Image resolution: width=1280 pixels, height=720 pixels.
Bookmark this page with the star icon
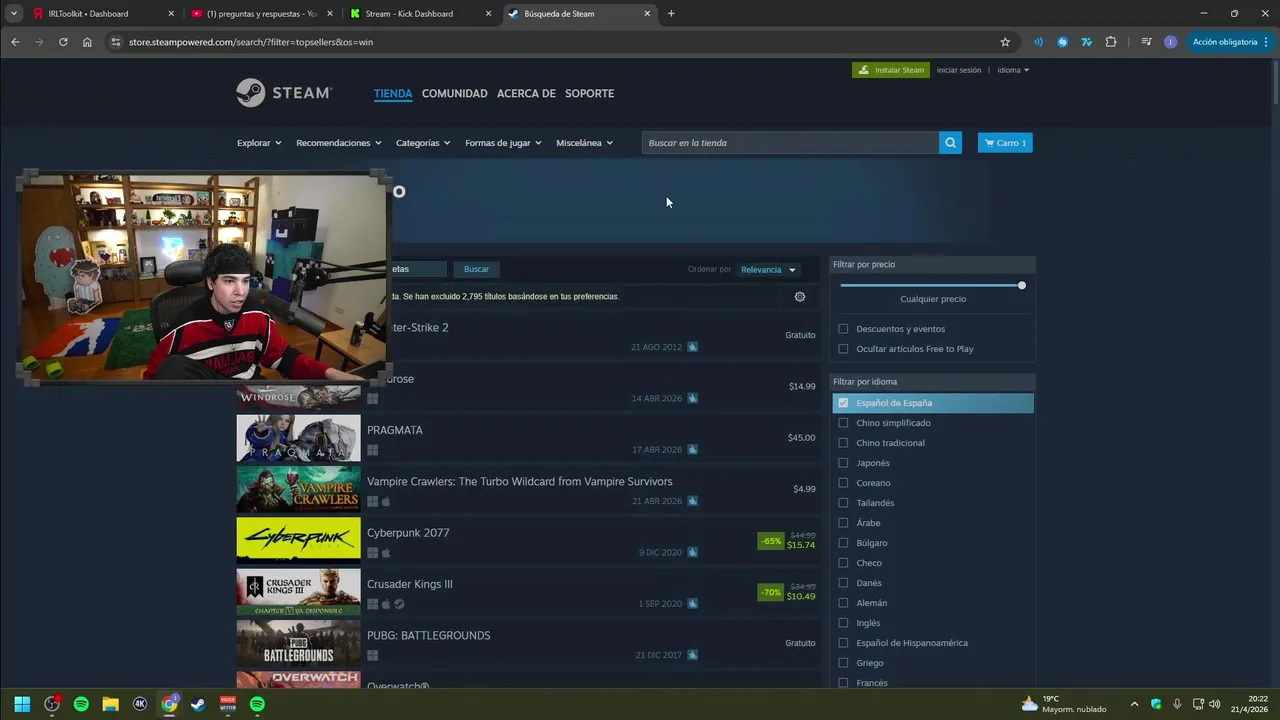1005,42
